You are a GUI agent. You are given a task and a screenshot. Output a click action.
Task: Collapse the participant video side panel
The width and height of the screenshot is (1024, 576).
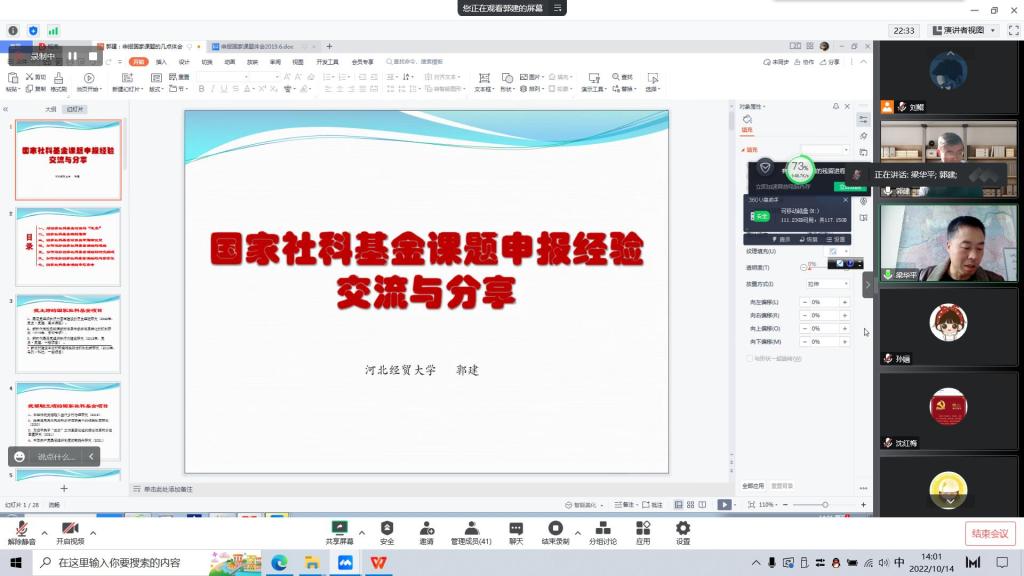pyautogui.click(x=868, y=284)
